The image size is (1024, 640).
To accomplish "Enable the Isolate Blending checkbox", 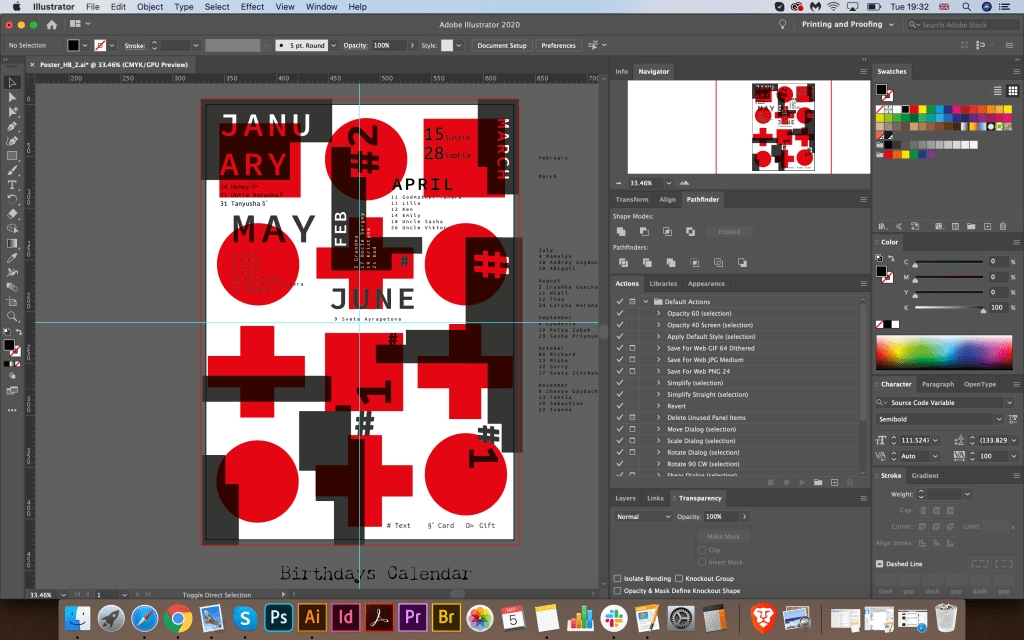I will pyautogui.click(x=617, y=579).
